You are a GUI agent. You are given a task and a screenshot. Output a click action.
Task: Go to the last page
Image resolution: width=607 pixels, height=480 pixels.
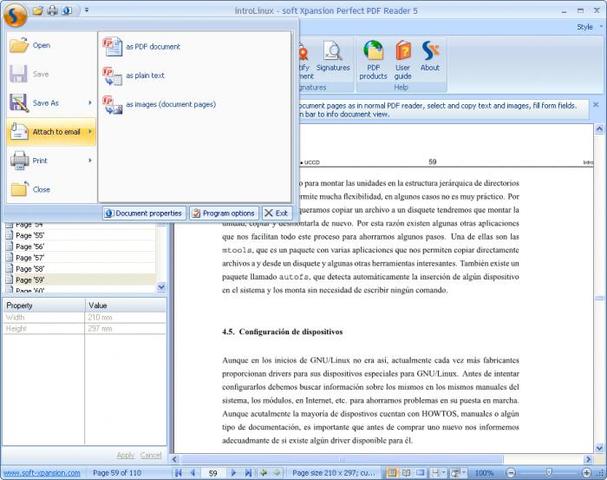pyautogui.click(x=248, y=473)
